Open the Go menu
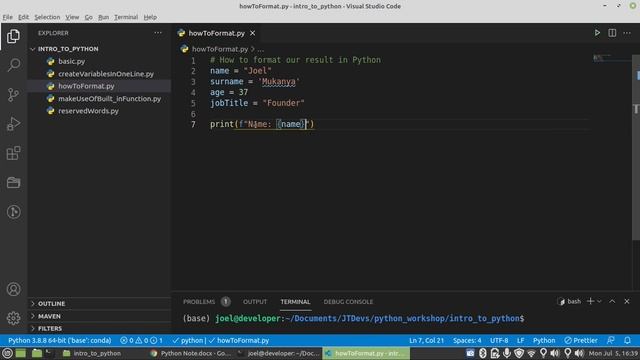This screenshot has width=640, height=360. [88, 17]
